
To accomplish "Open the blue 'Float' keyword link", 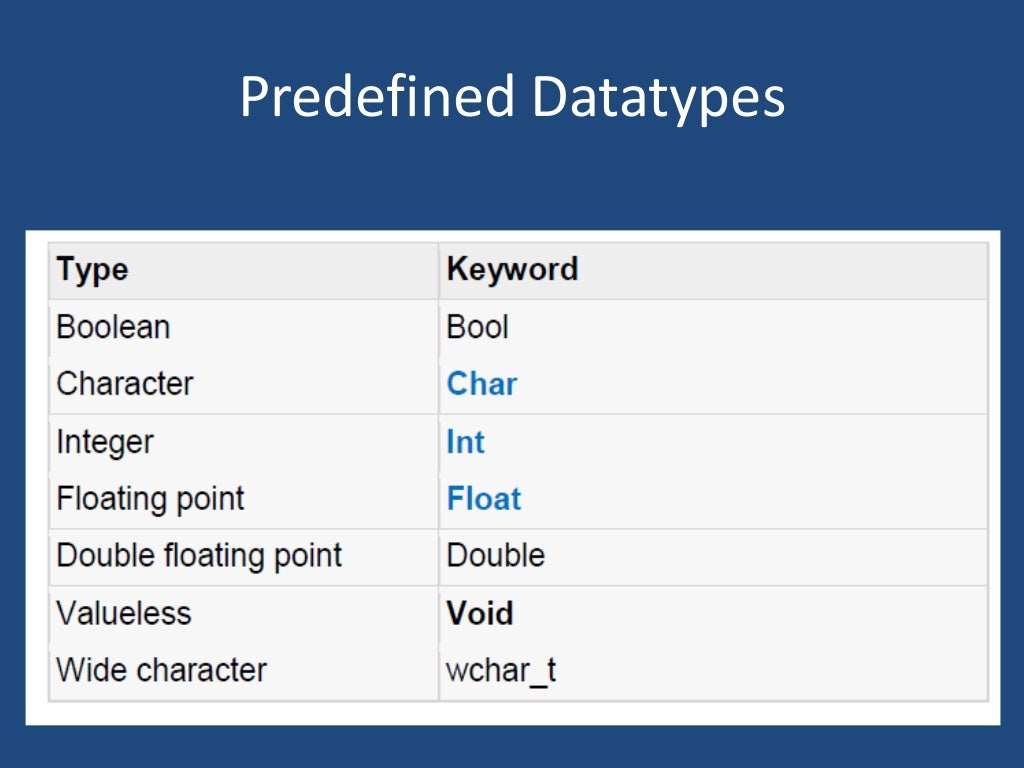I will 484,499.
